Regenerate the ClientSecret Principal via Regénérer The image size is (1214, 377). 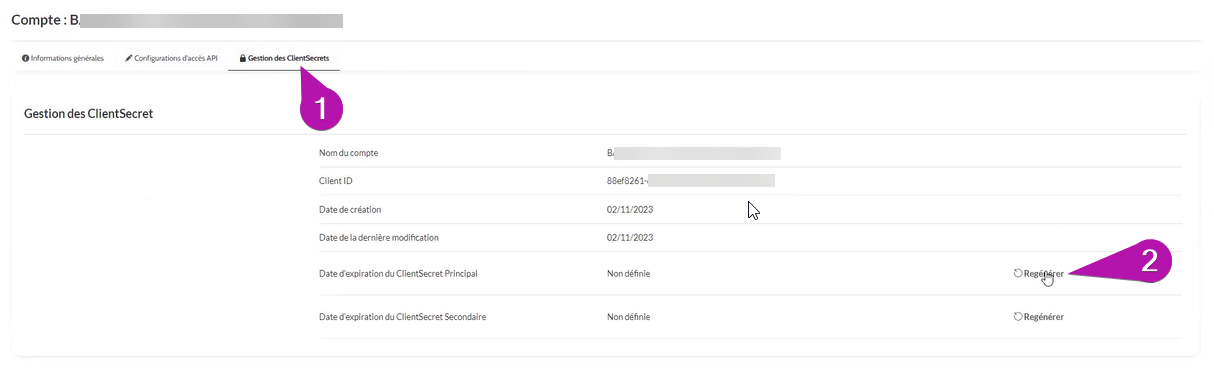(x=1038, y=273)
